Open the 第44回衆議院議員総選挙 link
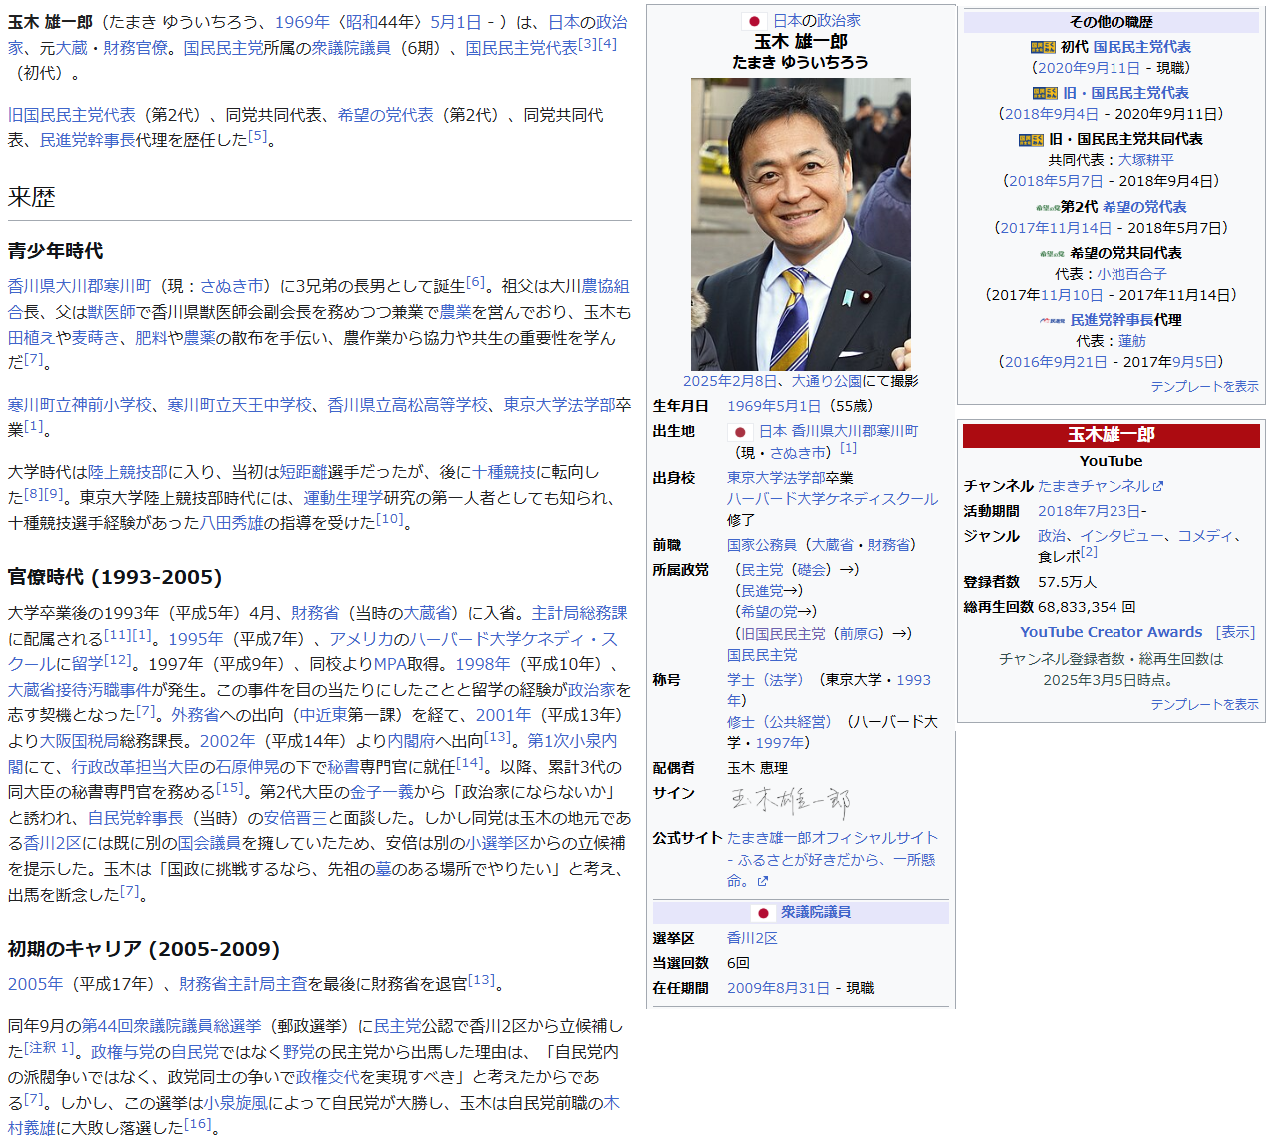The width and height of the screenshot is (1271, 1142). (x=171, y=1026)
